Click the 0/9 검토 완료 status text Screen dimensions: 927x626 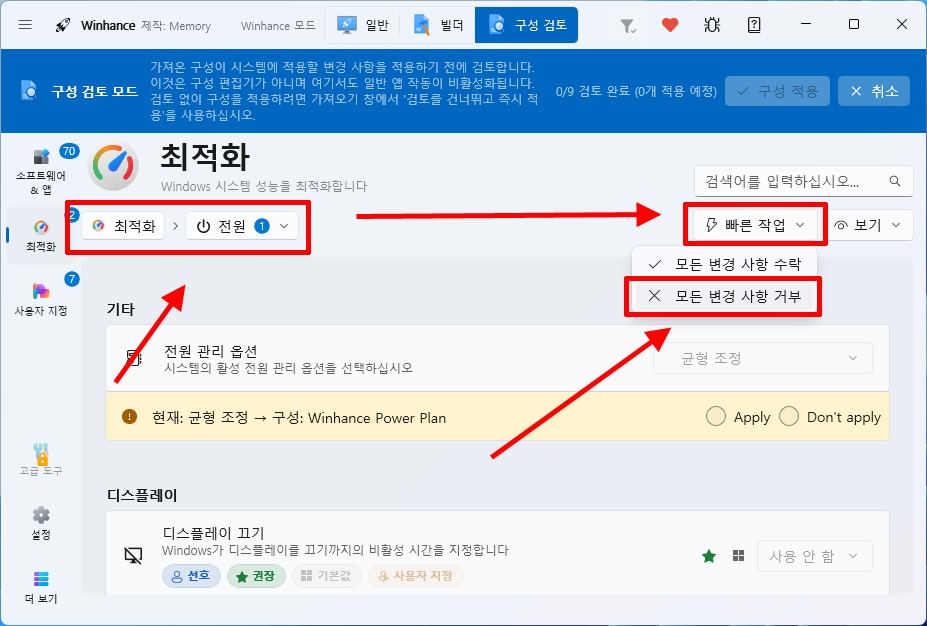(x=636, y=92)
